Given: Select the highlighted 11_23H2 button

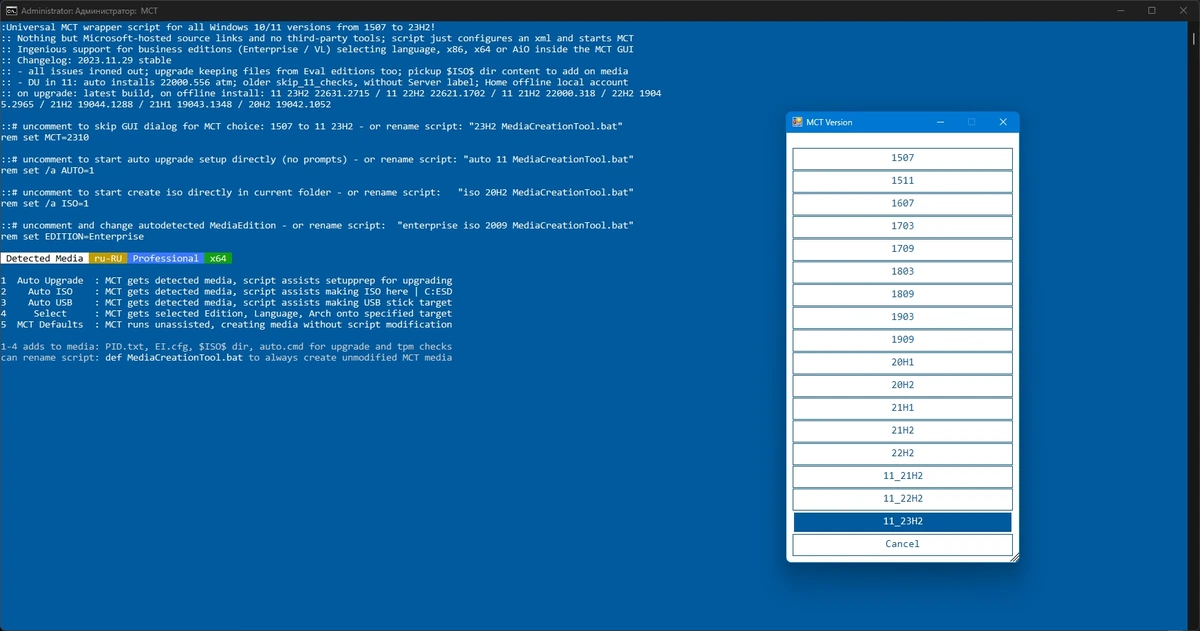Looking at the screenshot, I should 902,521.
